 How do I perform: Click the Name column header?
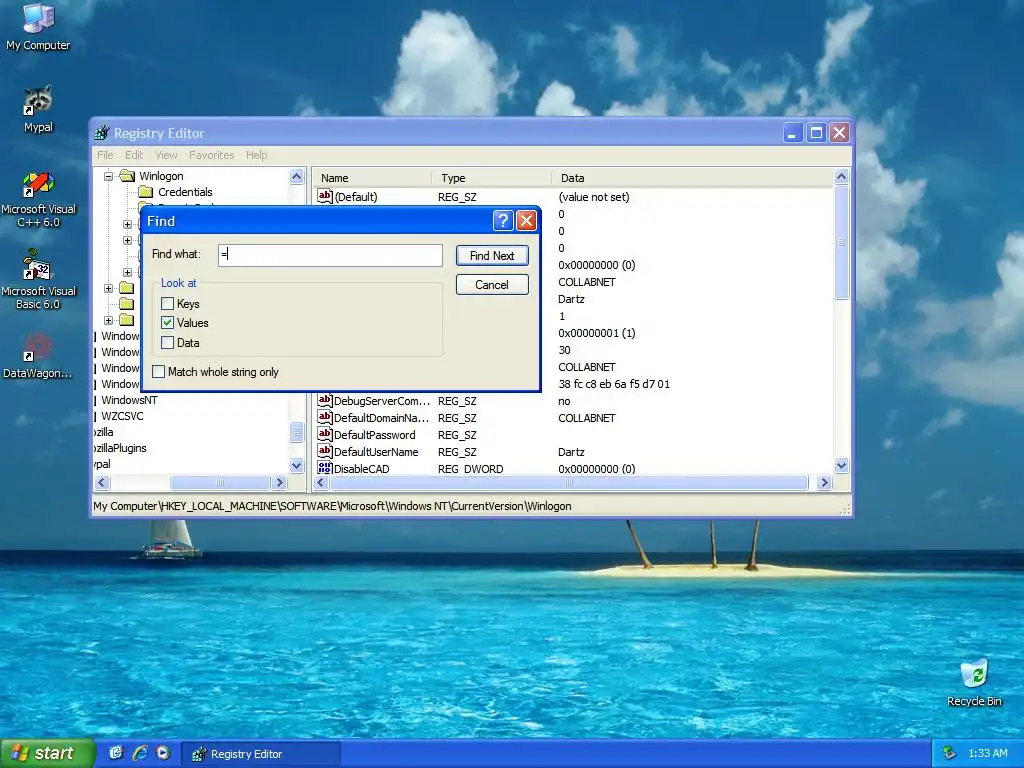coord(372,178)
